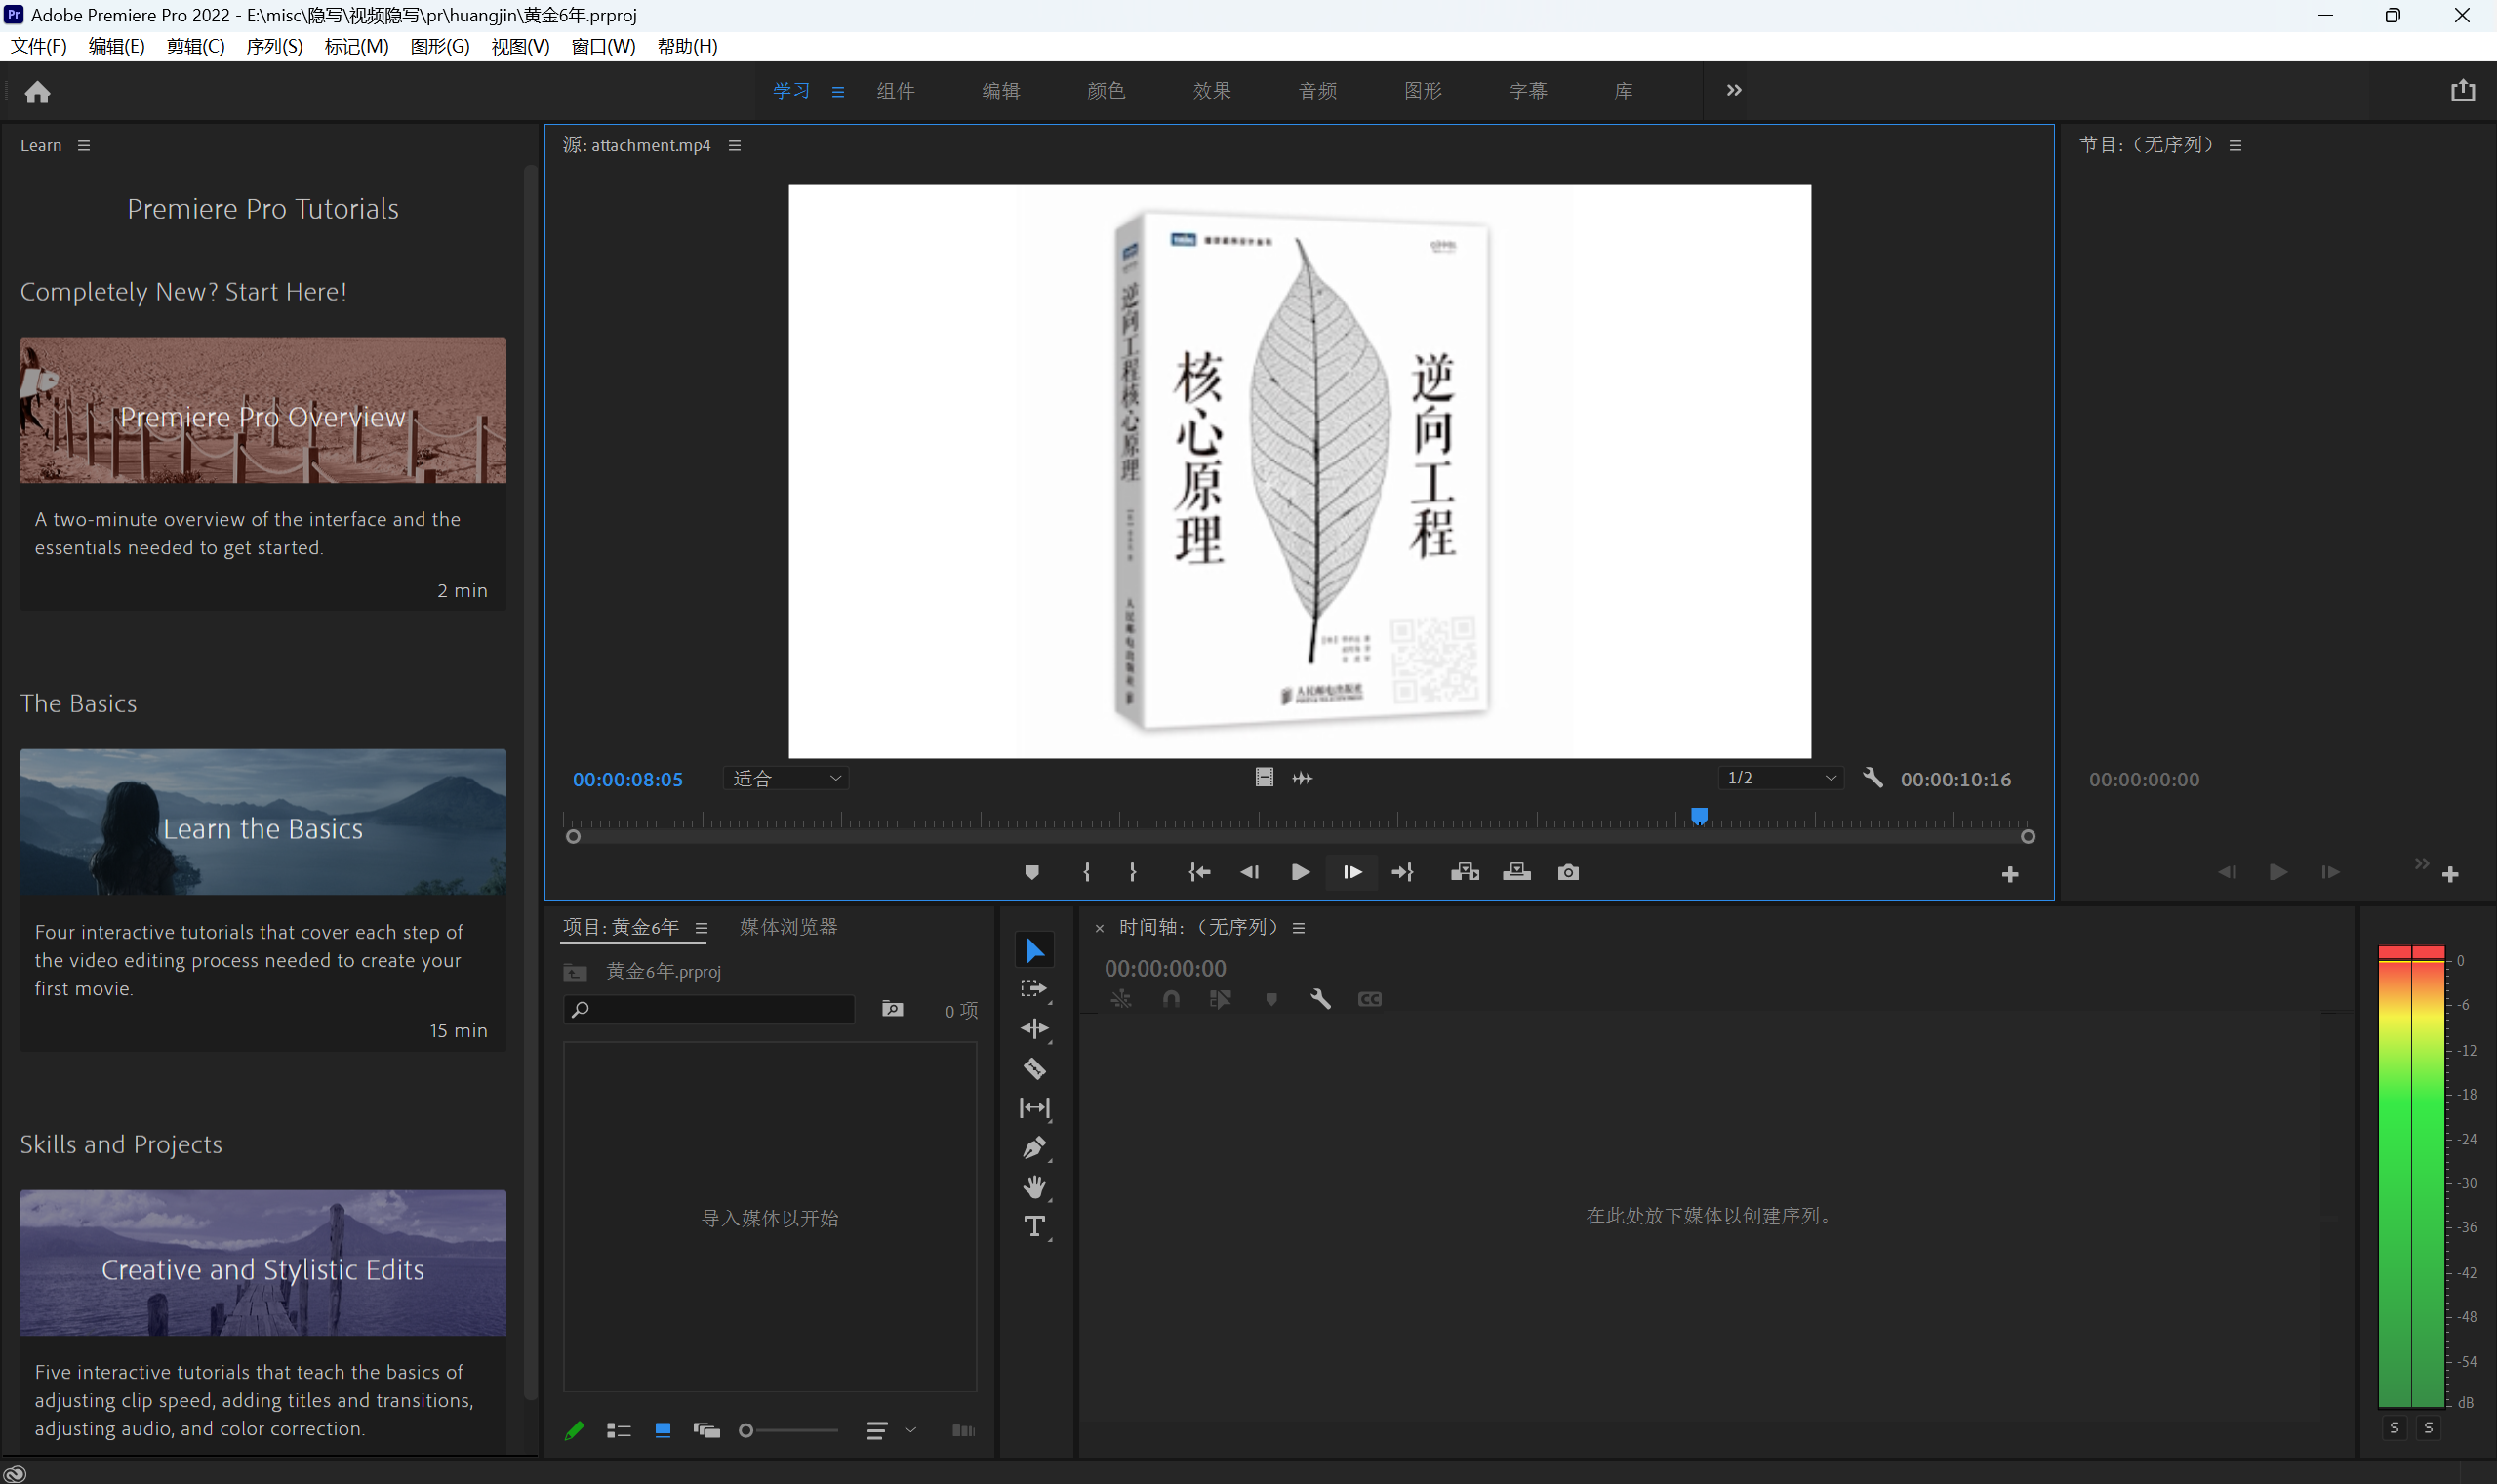The height and width of the screenshot is (1484, 2497).
Task: Add a marker in Source monitor
Action: (x=1031, y=873)
